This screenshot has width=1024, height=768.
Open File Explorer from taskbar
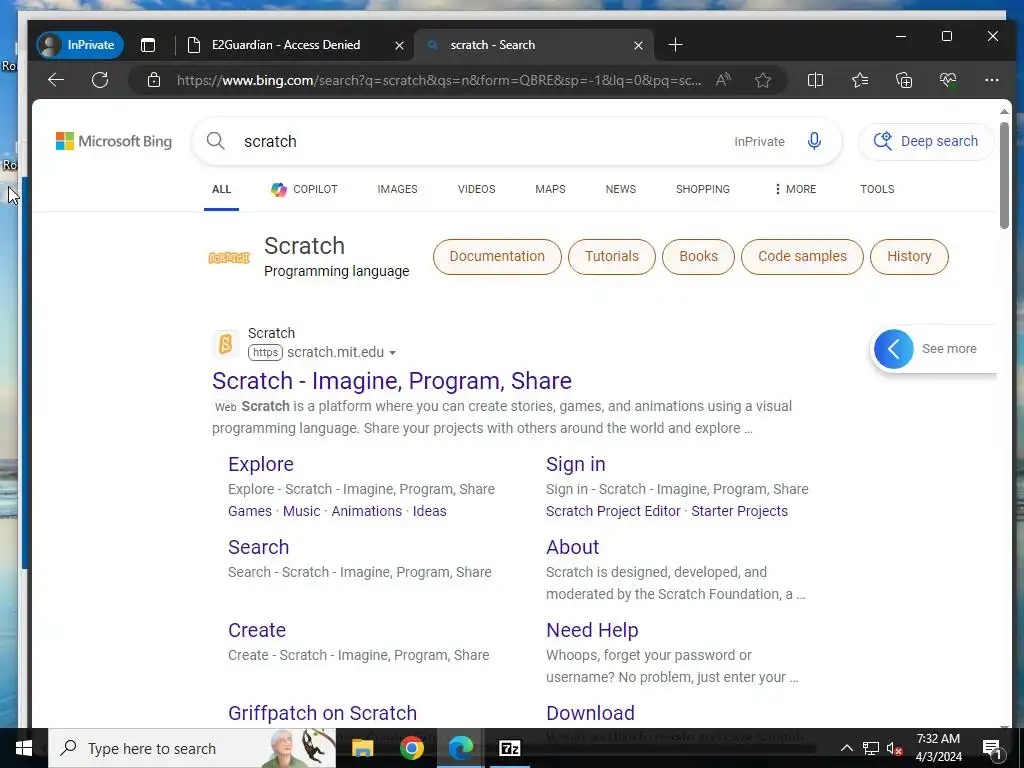coord(362,748)
